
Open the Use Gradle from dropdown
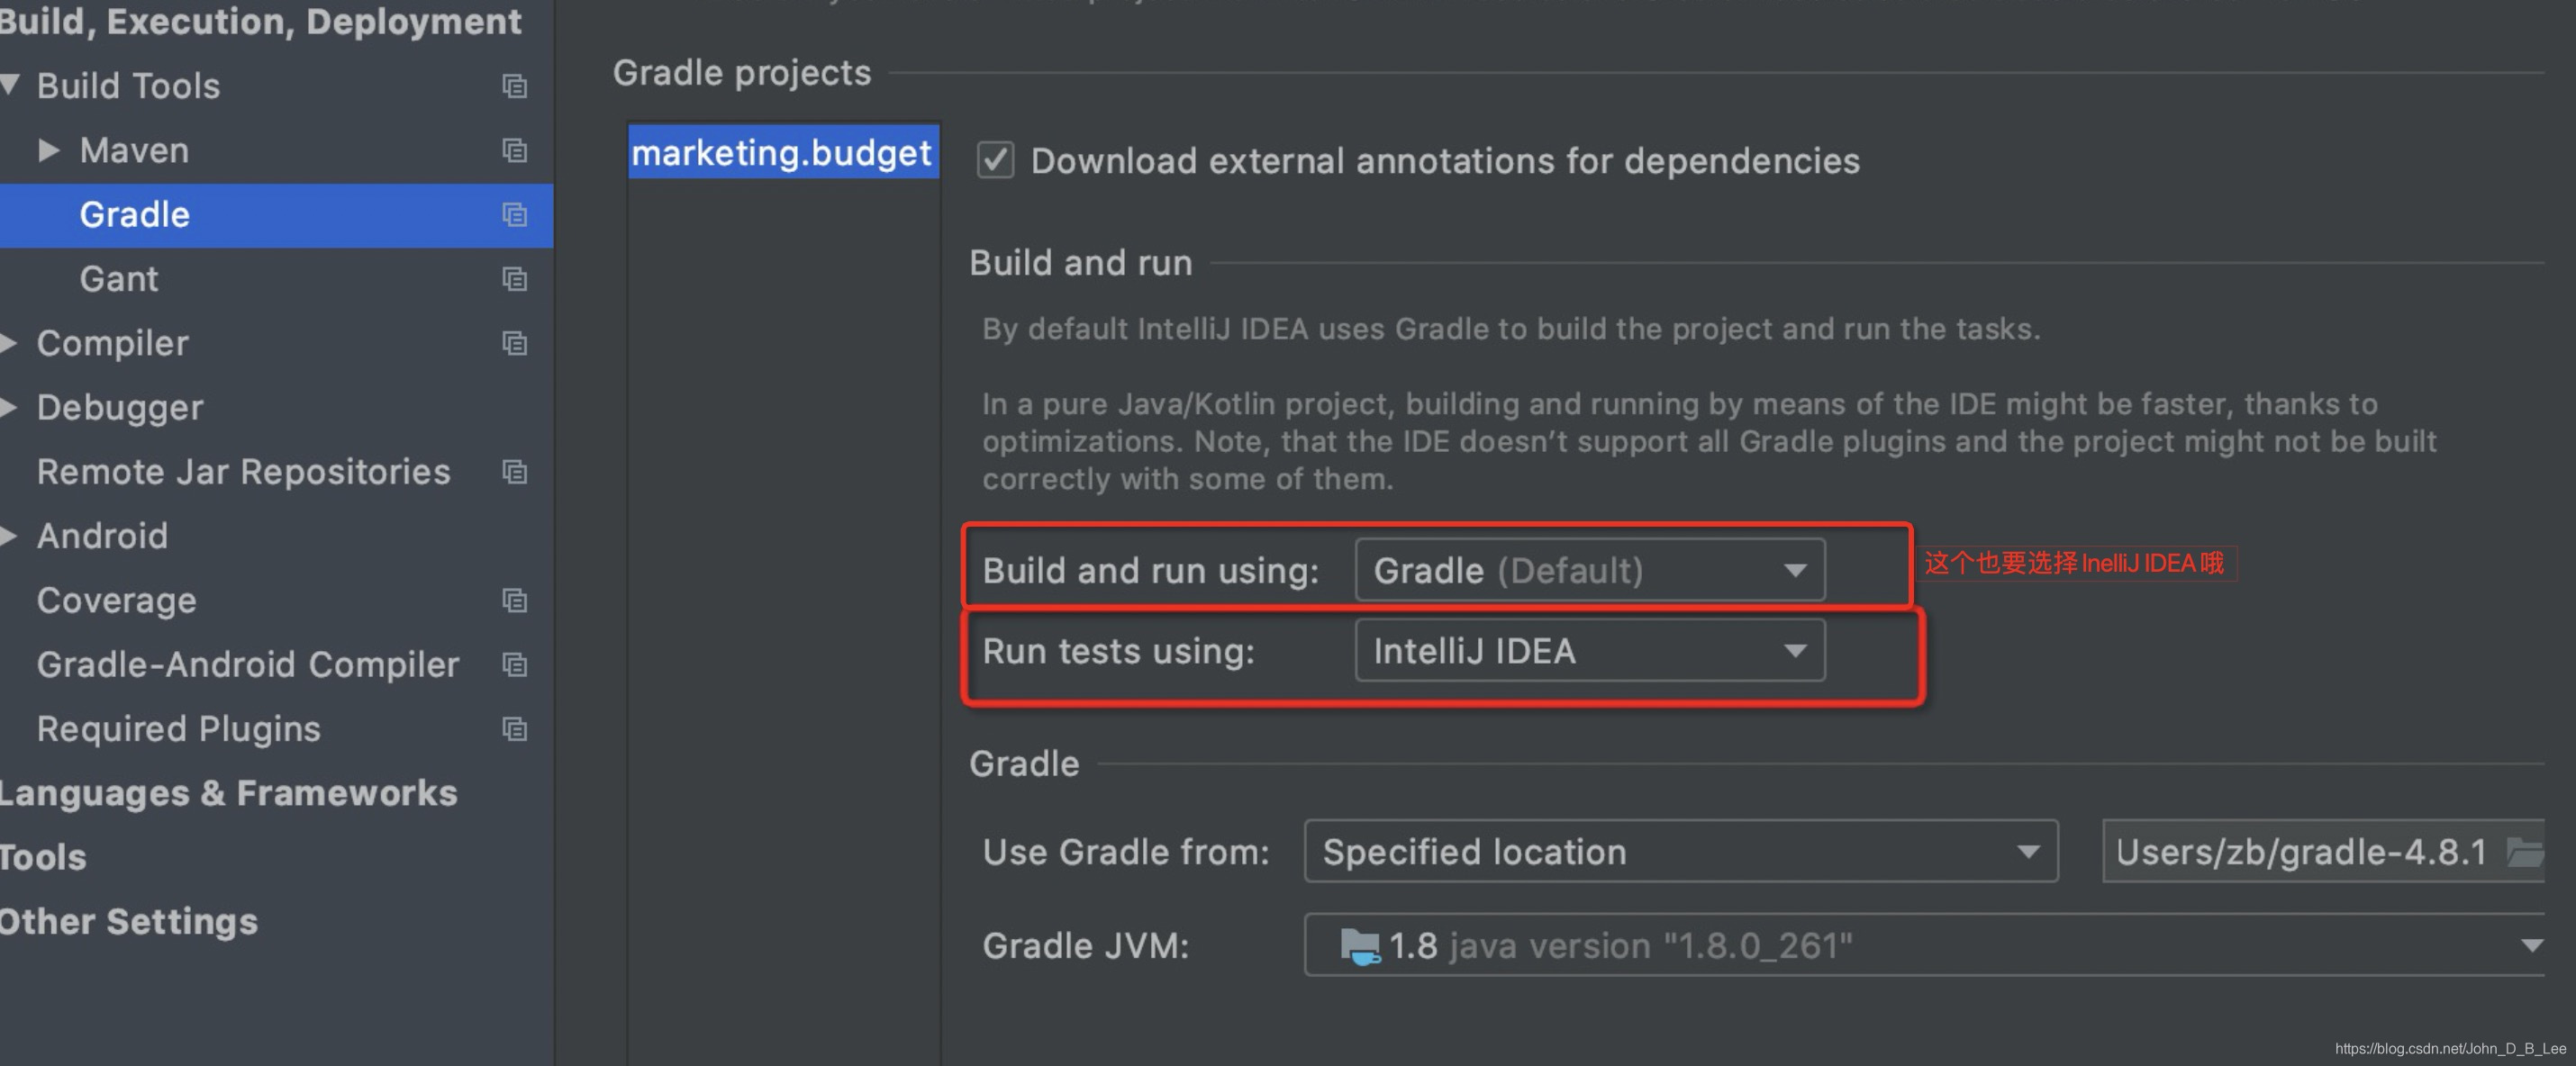pos(2030,852)
